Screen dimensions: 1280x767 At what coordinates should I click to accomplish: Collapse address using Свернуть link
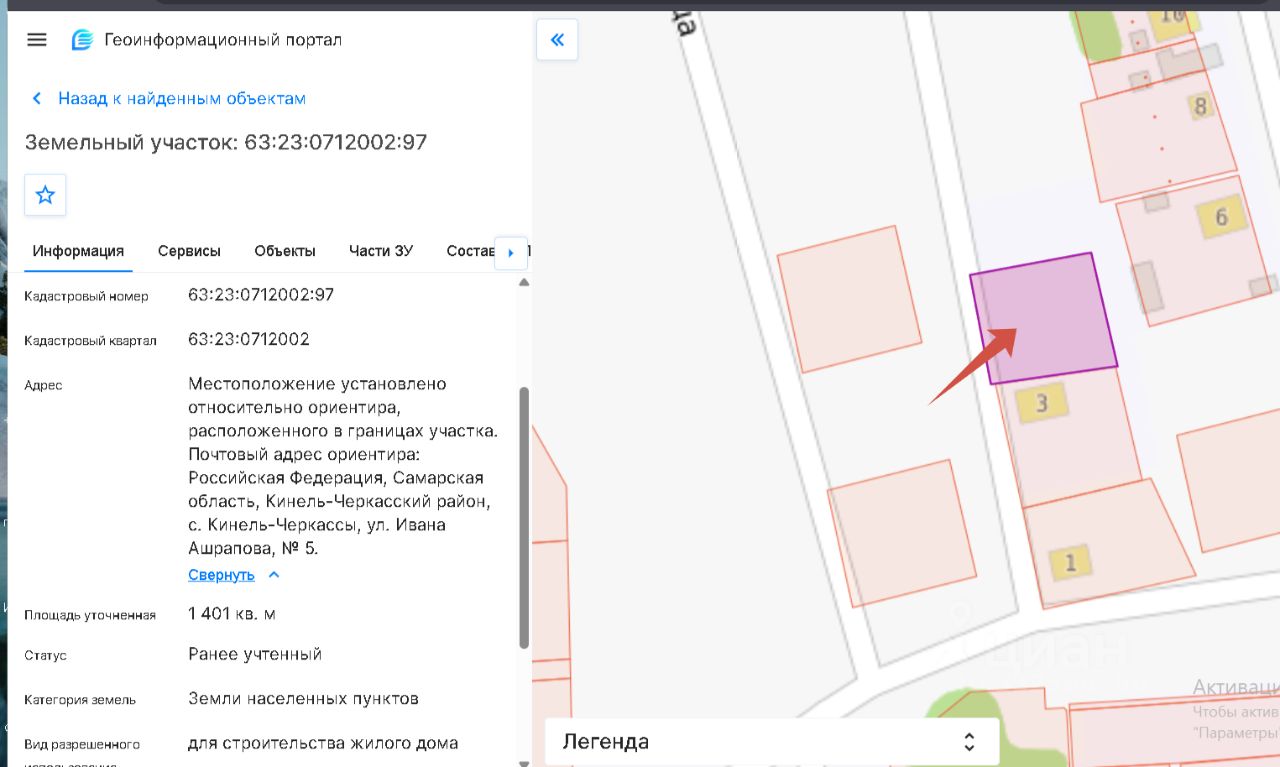click(234, 575)
